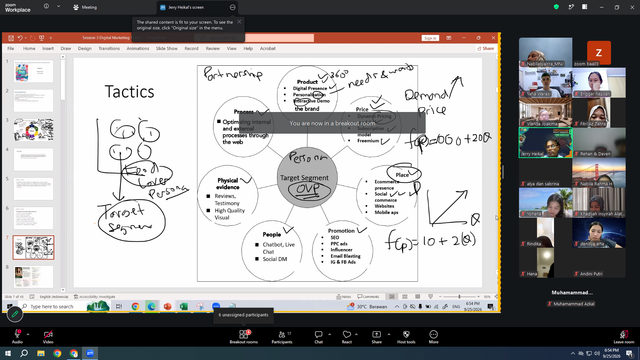The height and width of the screenshot is (360, 640).
Task: Click Accessibility: Investigate in status bar
Action: click(95, 297)
